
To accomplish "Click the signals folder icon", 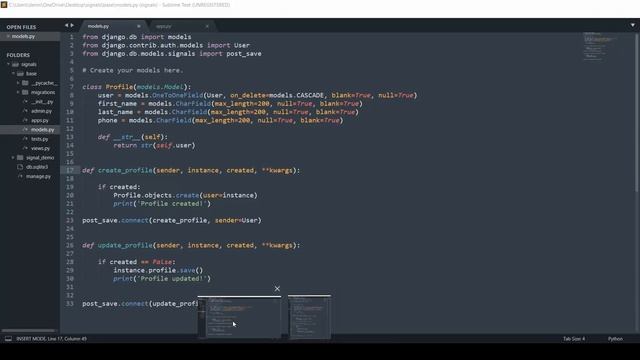I will [16, 64].
